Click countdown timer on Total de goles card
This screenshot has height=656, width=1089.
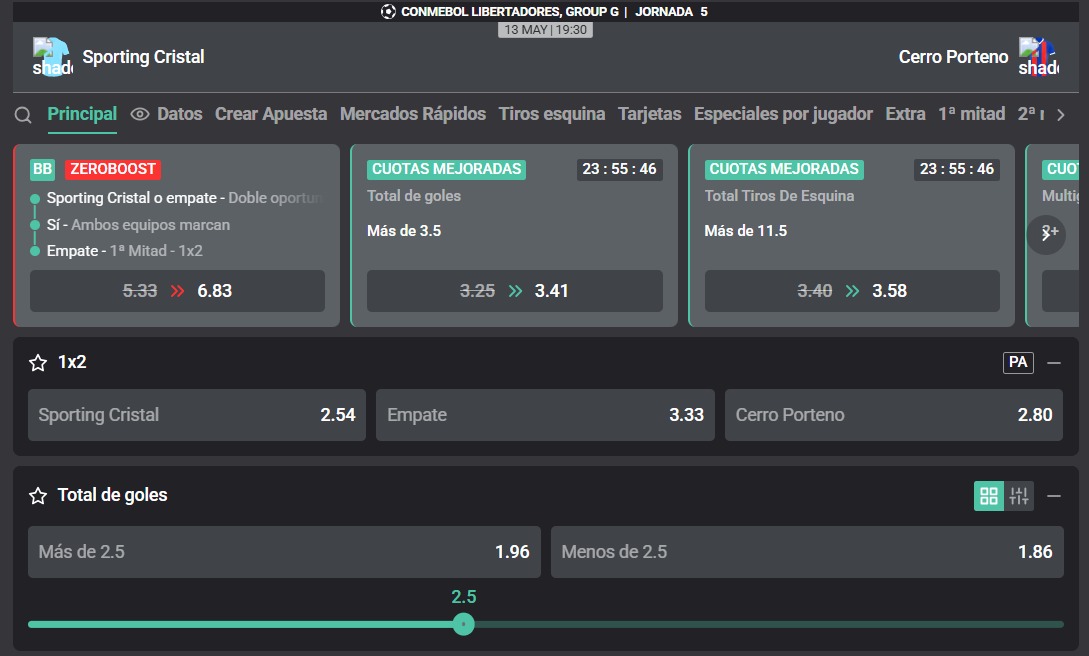coord(620,169)
